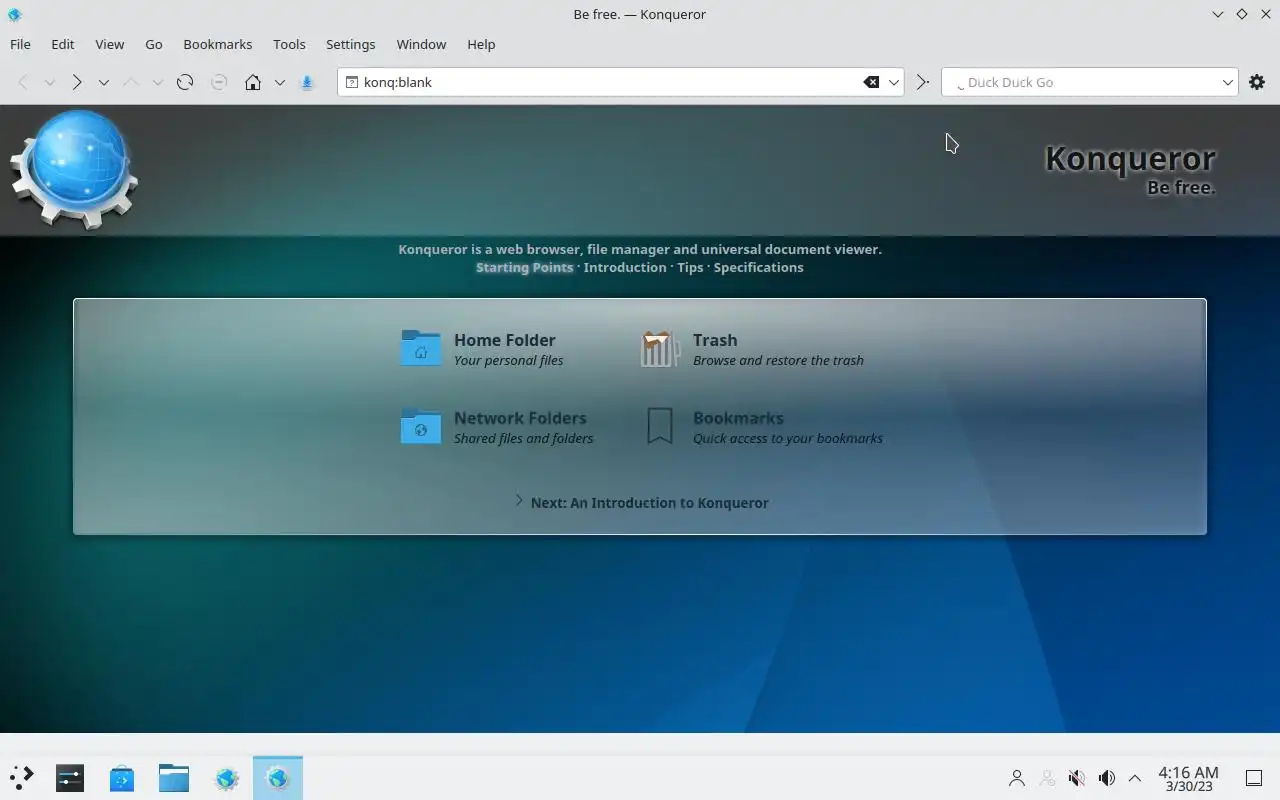The height and width of the screenshot is (800, 1280).
Task: Select the Tips page link
Action: point(690,267)
